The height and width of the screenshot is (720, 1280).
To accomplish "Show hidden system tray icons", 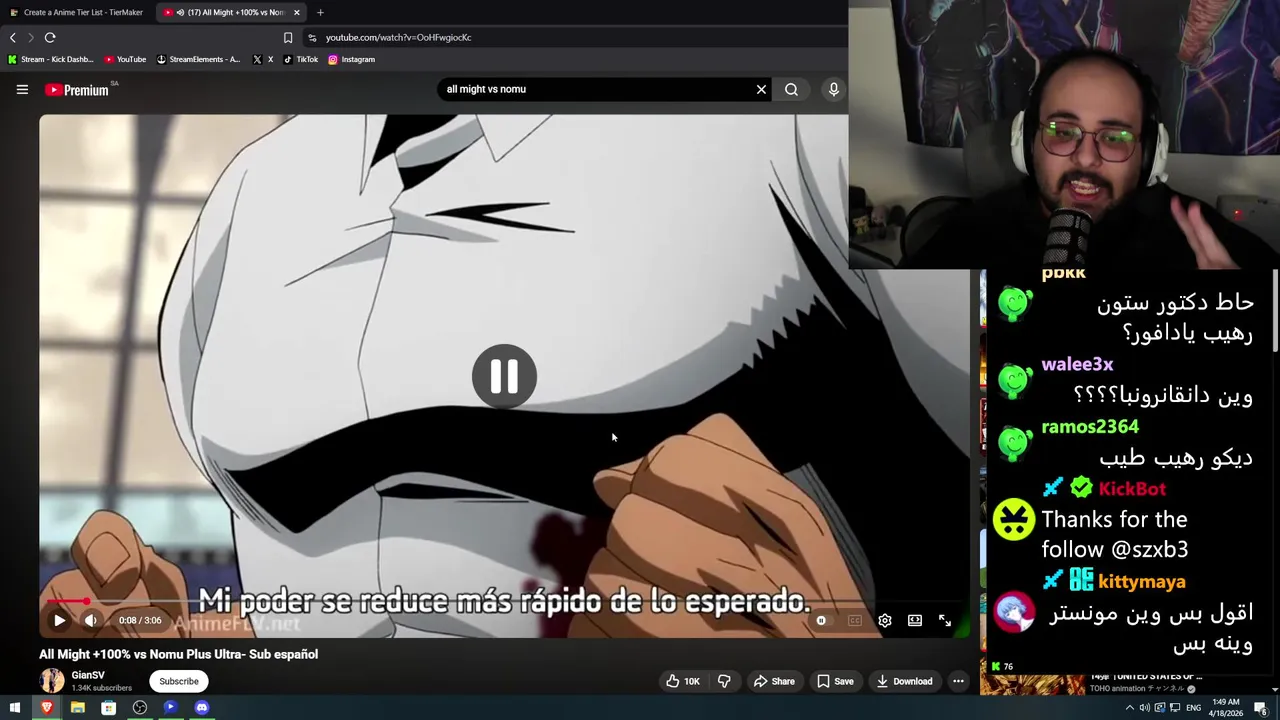I will pyautogui.click(x=1130, y=708).
